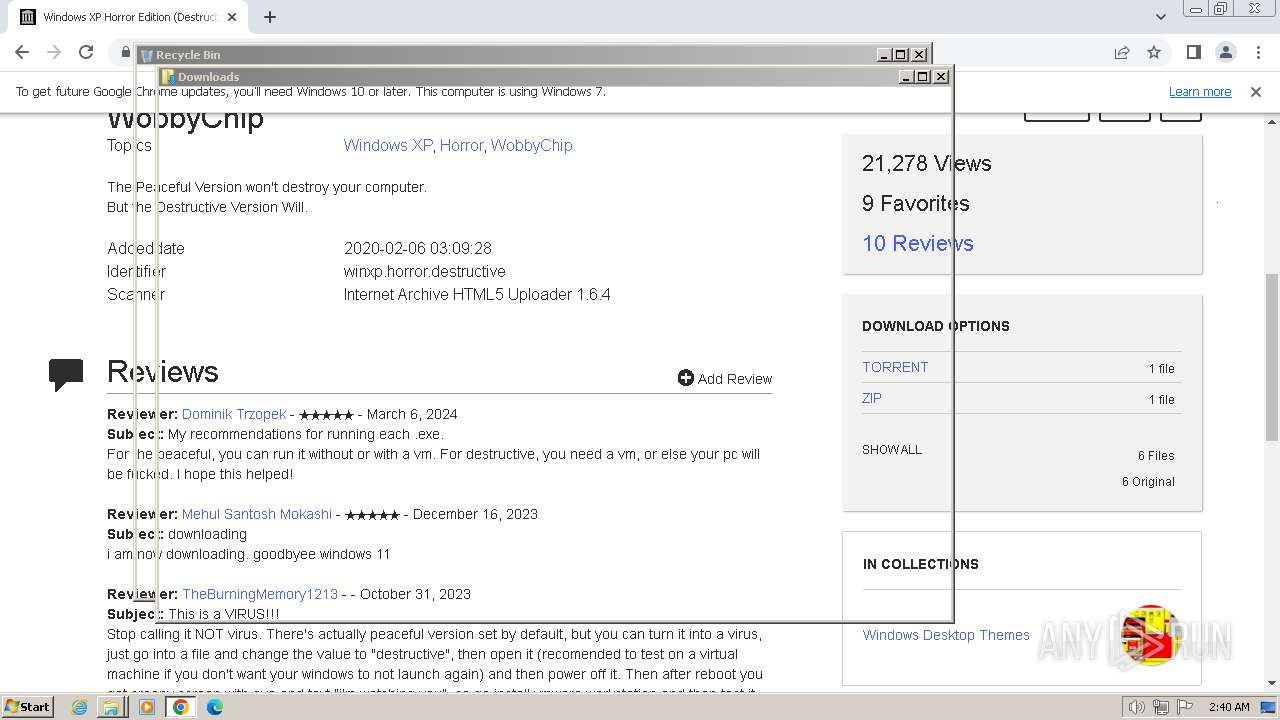Close the Downloads window
Viewport: 1280px width, 720px height.
[x=940, y=77]
